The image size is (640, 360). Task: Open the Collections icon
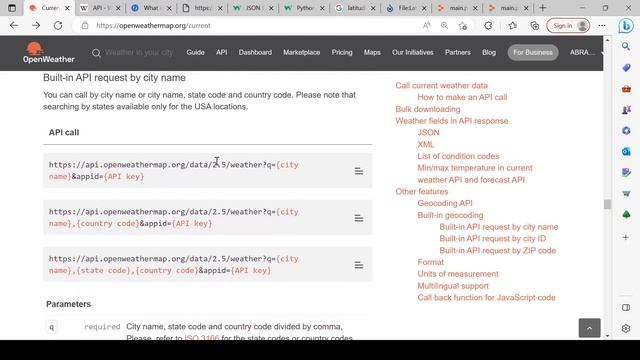coord(534,25)
